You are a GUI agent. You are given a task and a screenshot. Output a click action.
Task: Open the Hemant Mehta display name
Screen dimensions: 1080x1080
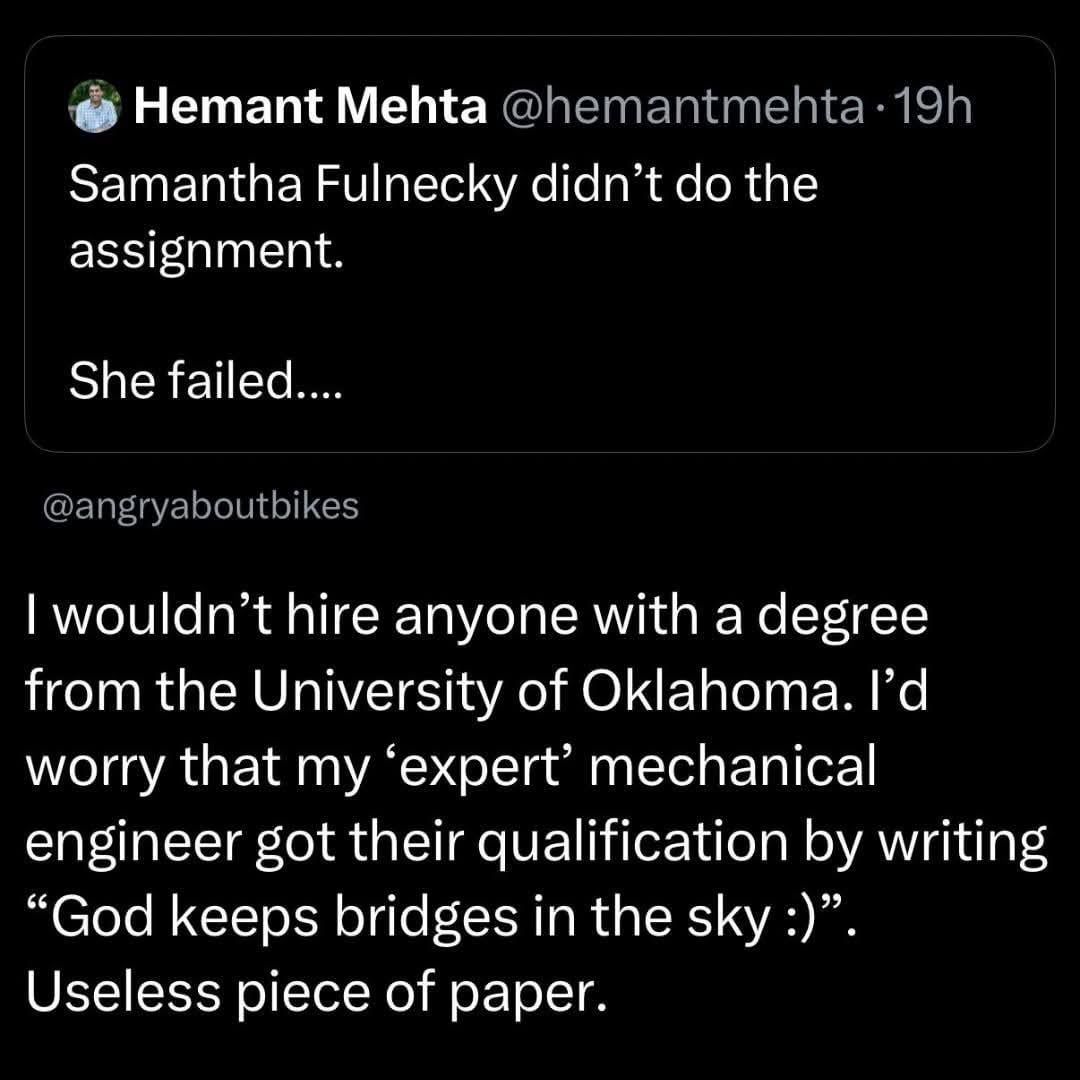coord(309,107)
